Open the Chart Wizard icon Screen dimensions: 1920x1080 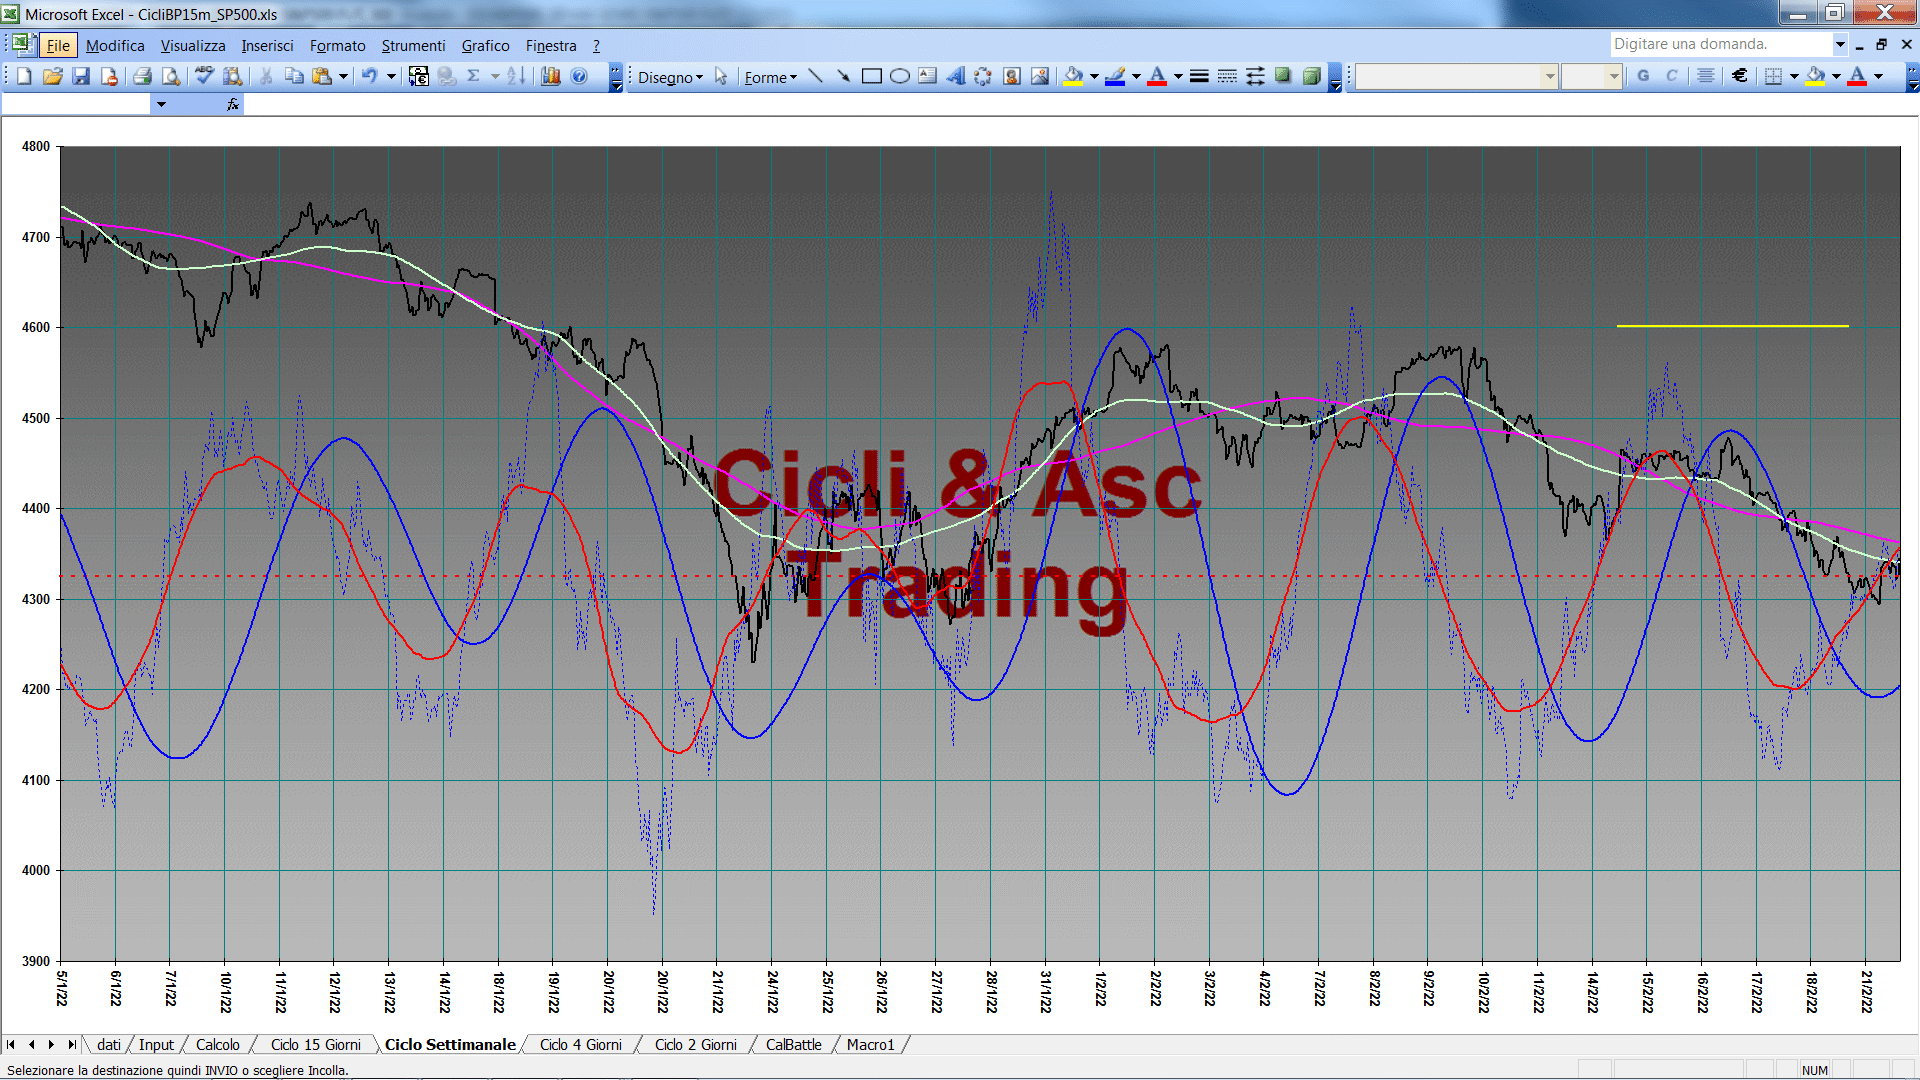[550, 76]
